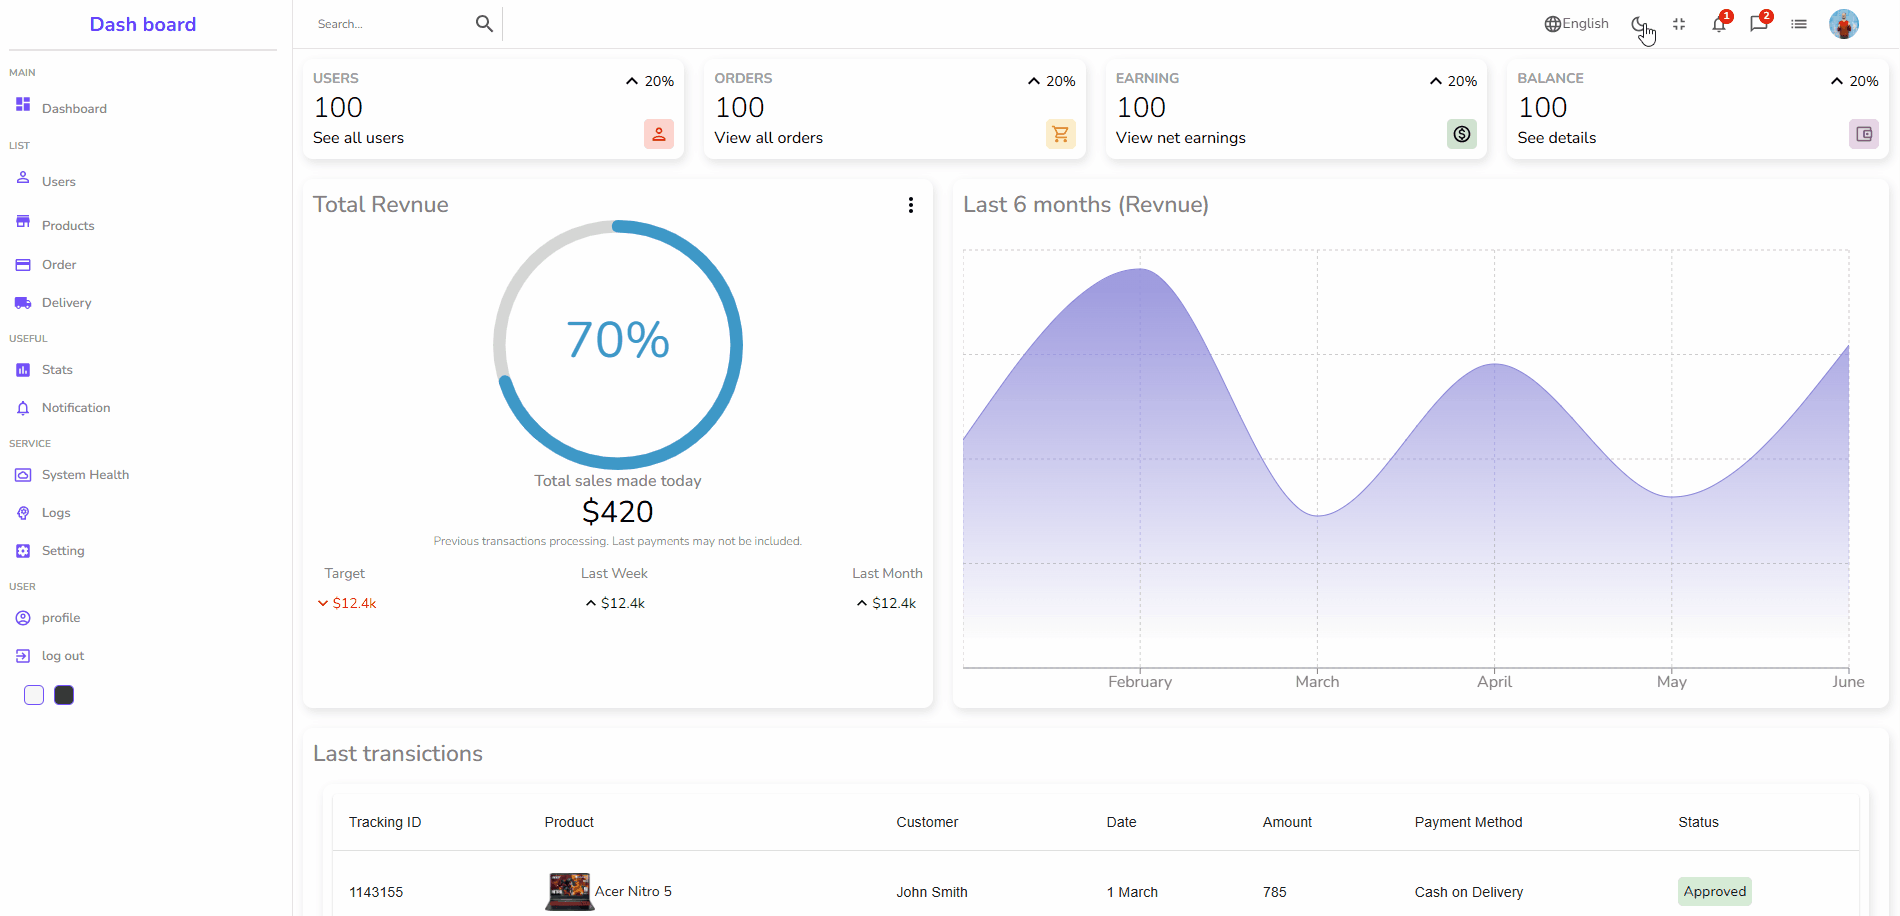Click the Last Week up arrow

591,603
